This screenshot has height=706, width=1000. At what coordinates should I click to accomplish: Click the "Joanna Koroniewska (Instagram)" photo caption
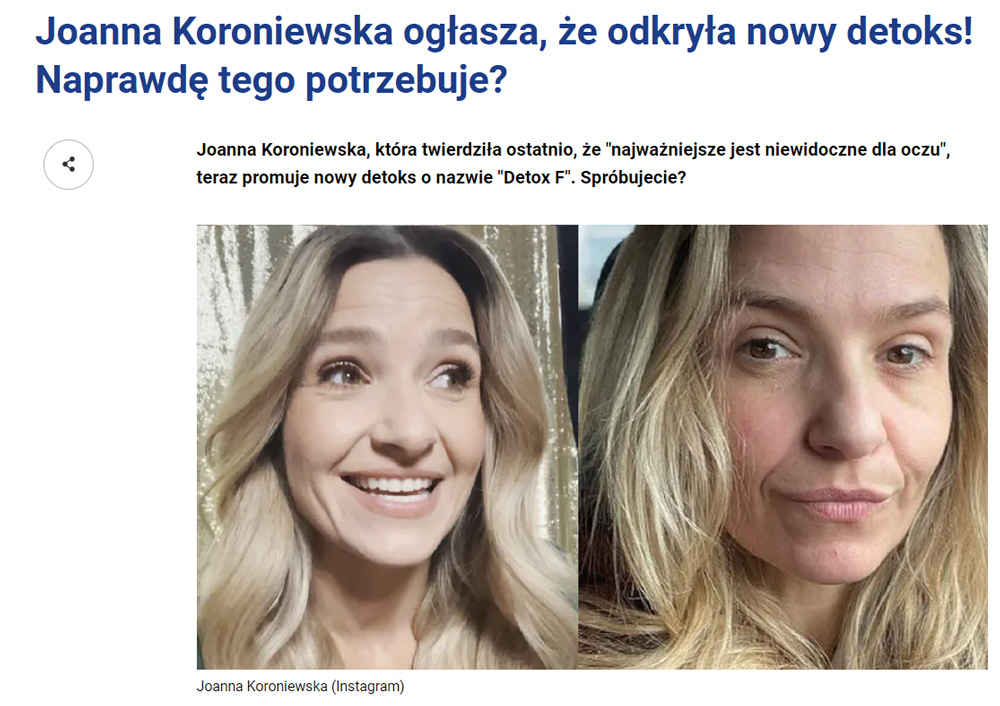click(300, 686)
